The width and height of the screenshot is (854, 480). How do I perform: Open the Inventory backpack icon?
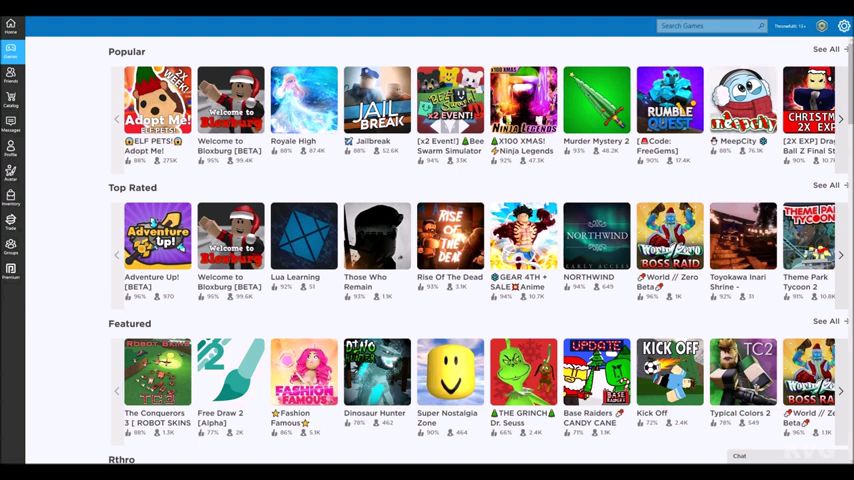pyautogui.click(x=11, y=197)
